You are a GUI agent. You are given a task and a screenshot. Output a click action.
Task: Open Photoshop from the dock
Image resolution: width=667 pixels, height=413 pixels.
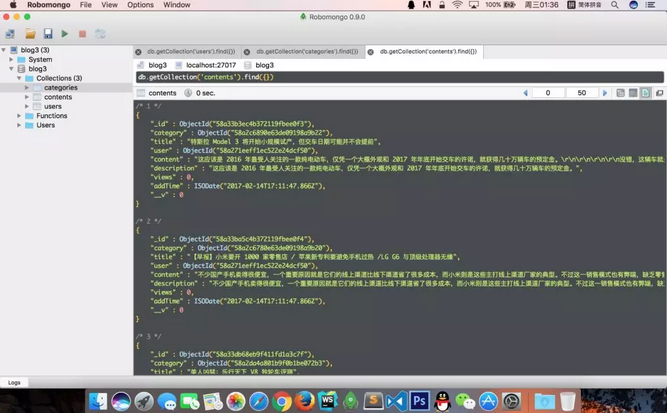[x=419, y=401]
